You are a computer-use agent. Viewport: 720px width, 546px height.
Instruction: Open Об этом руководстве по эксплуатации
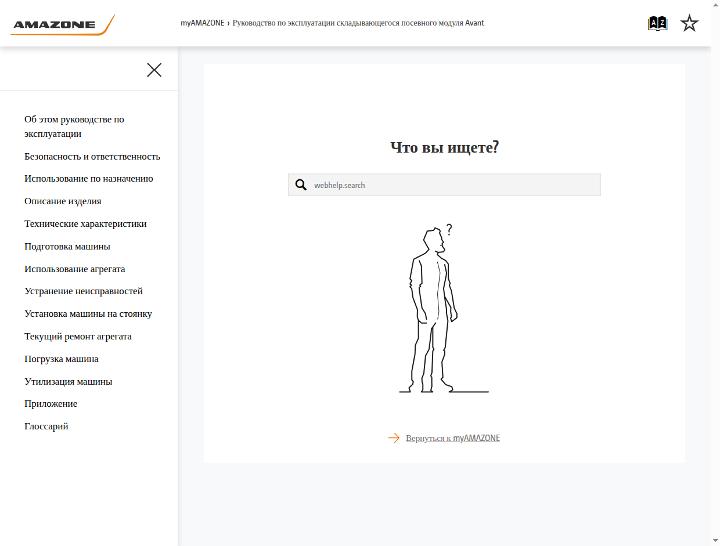[x=74, y=126]
